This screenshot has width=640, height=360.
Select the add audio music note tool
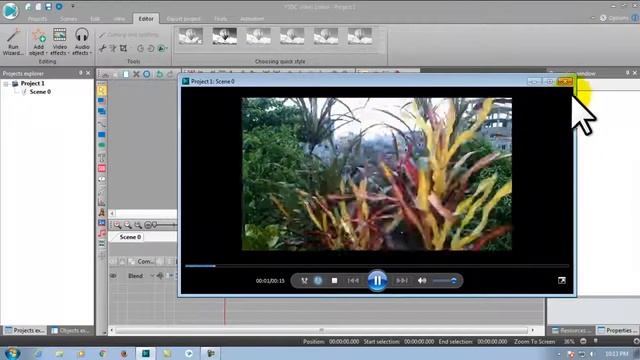[x=102, y=233]
